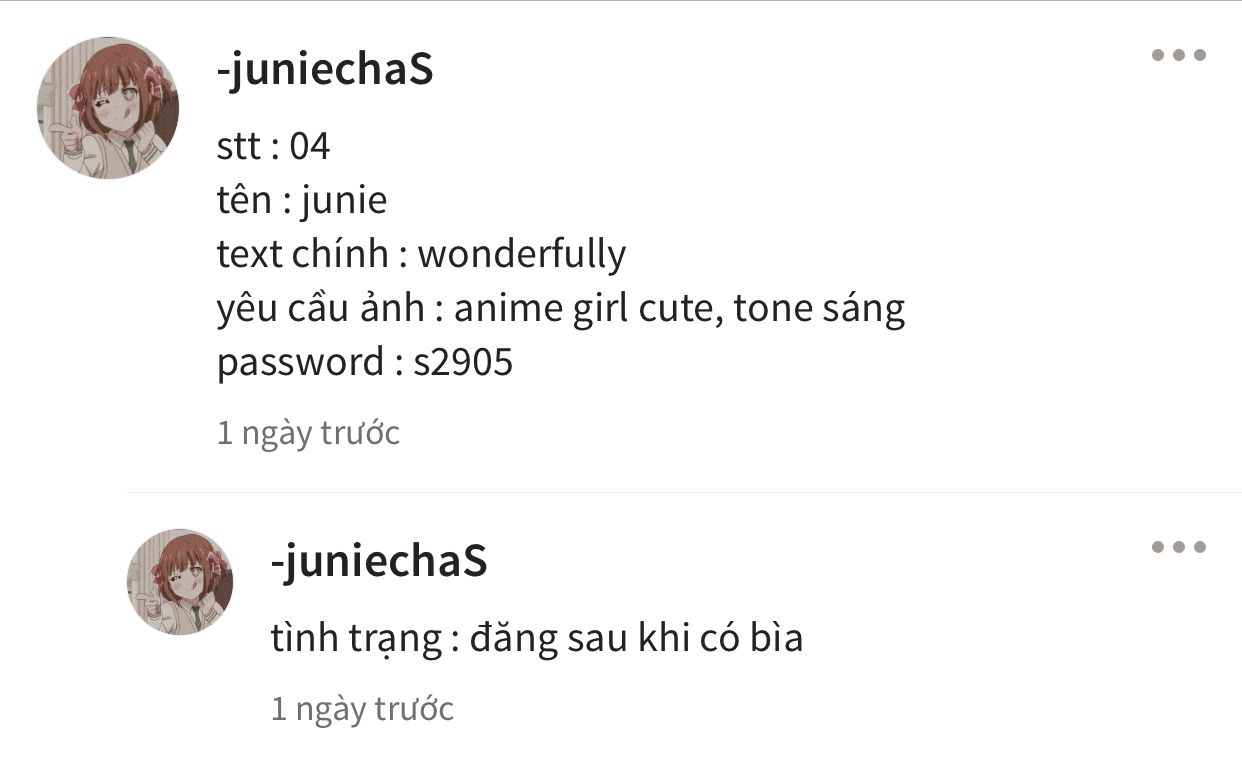The height and width of the screenshot is (765, 1242).
Task: Click the word 'wonderfully' in the comment
Action: [x=522, y=255]
